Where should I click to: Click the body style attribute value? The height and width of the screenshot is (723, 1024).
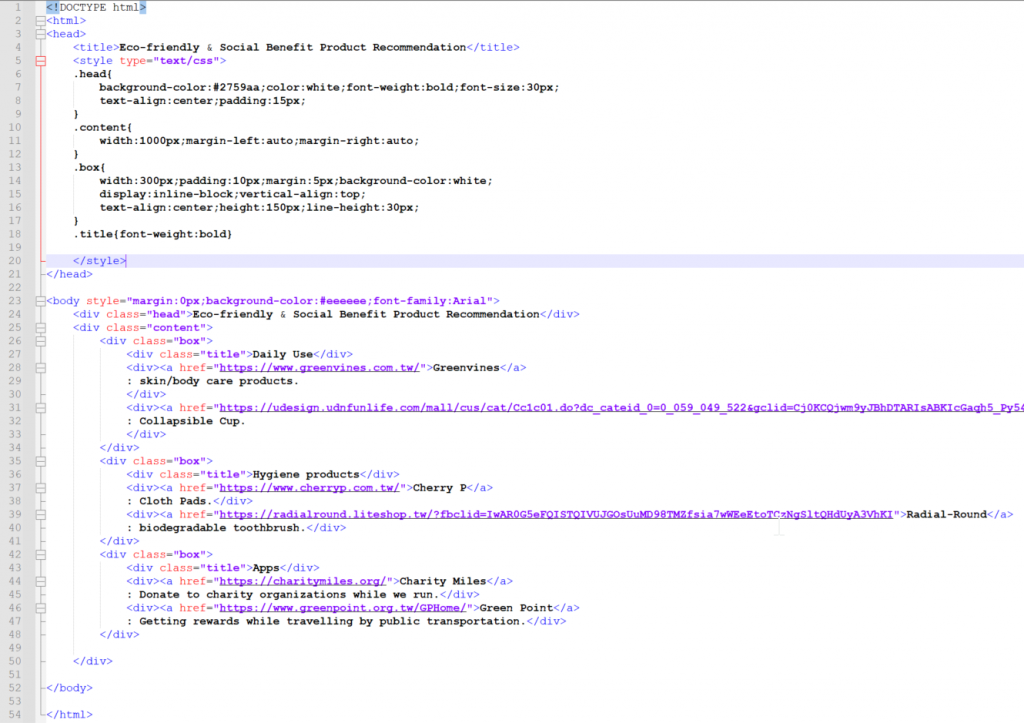(x=310, y=301)
